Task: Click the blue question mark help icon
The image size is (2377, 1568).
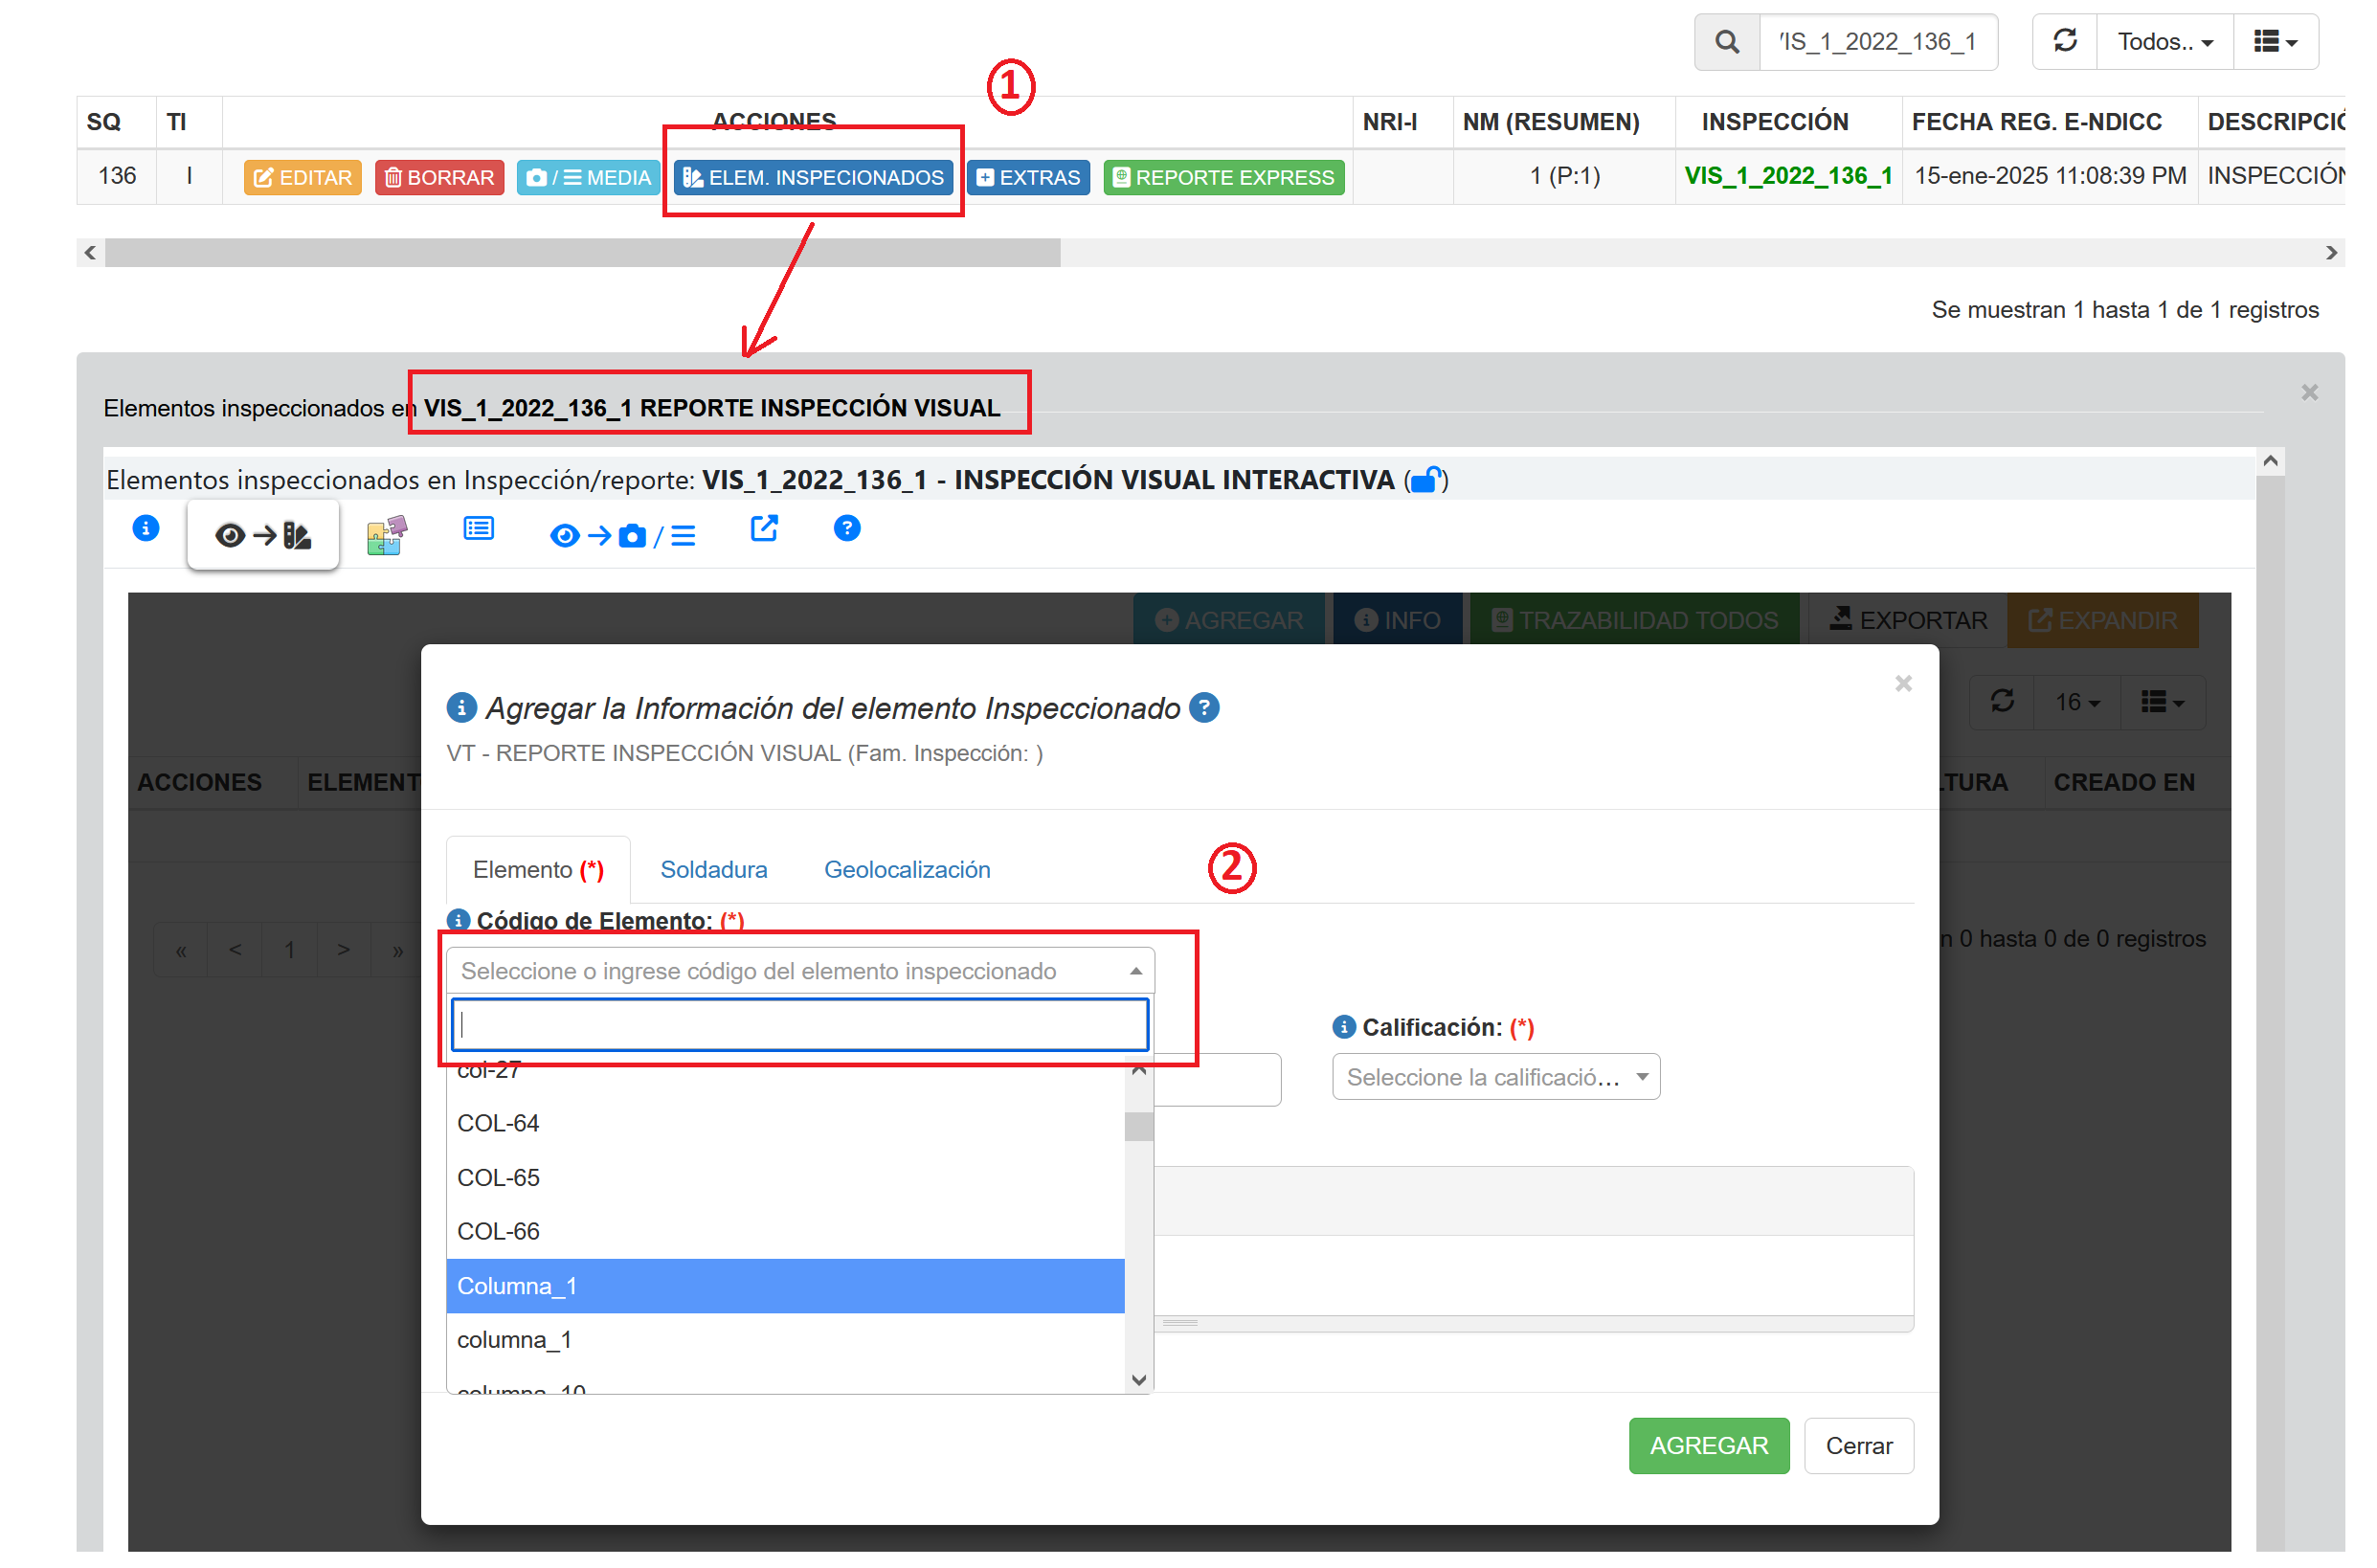Action: click(847, 528)
